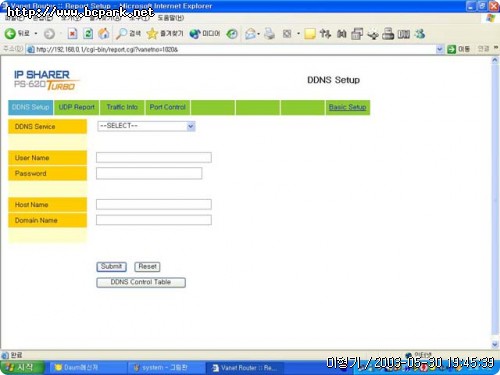Open the Basic Setup link
This screenshot has height=375, width=500.
tap(347, 107)
